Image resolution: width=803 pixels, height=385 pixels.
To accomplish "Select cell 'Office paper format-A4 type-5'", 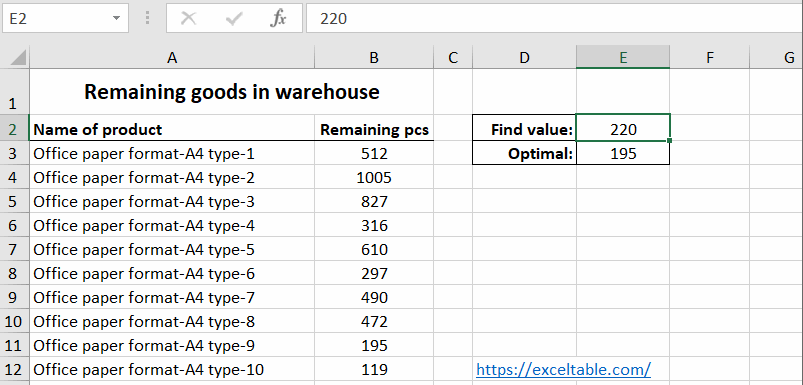I will tap(172, 249).
